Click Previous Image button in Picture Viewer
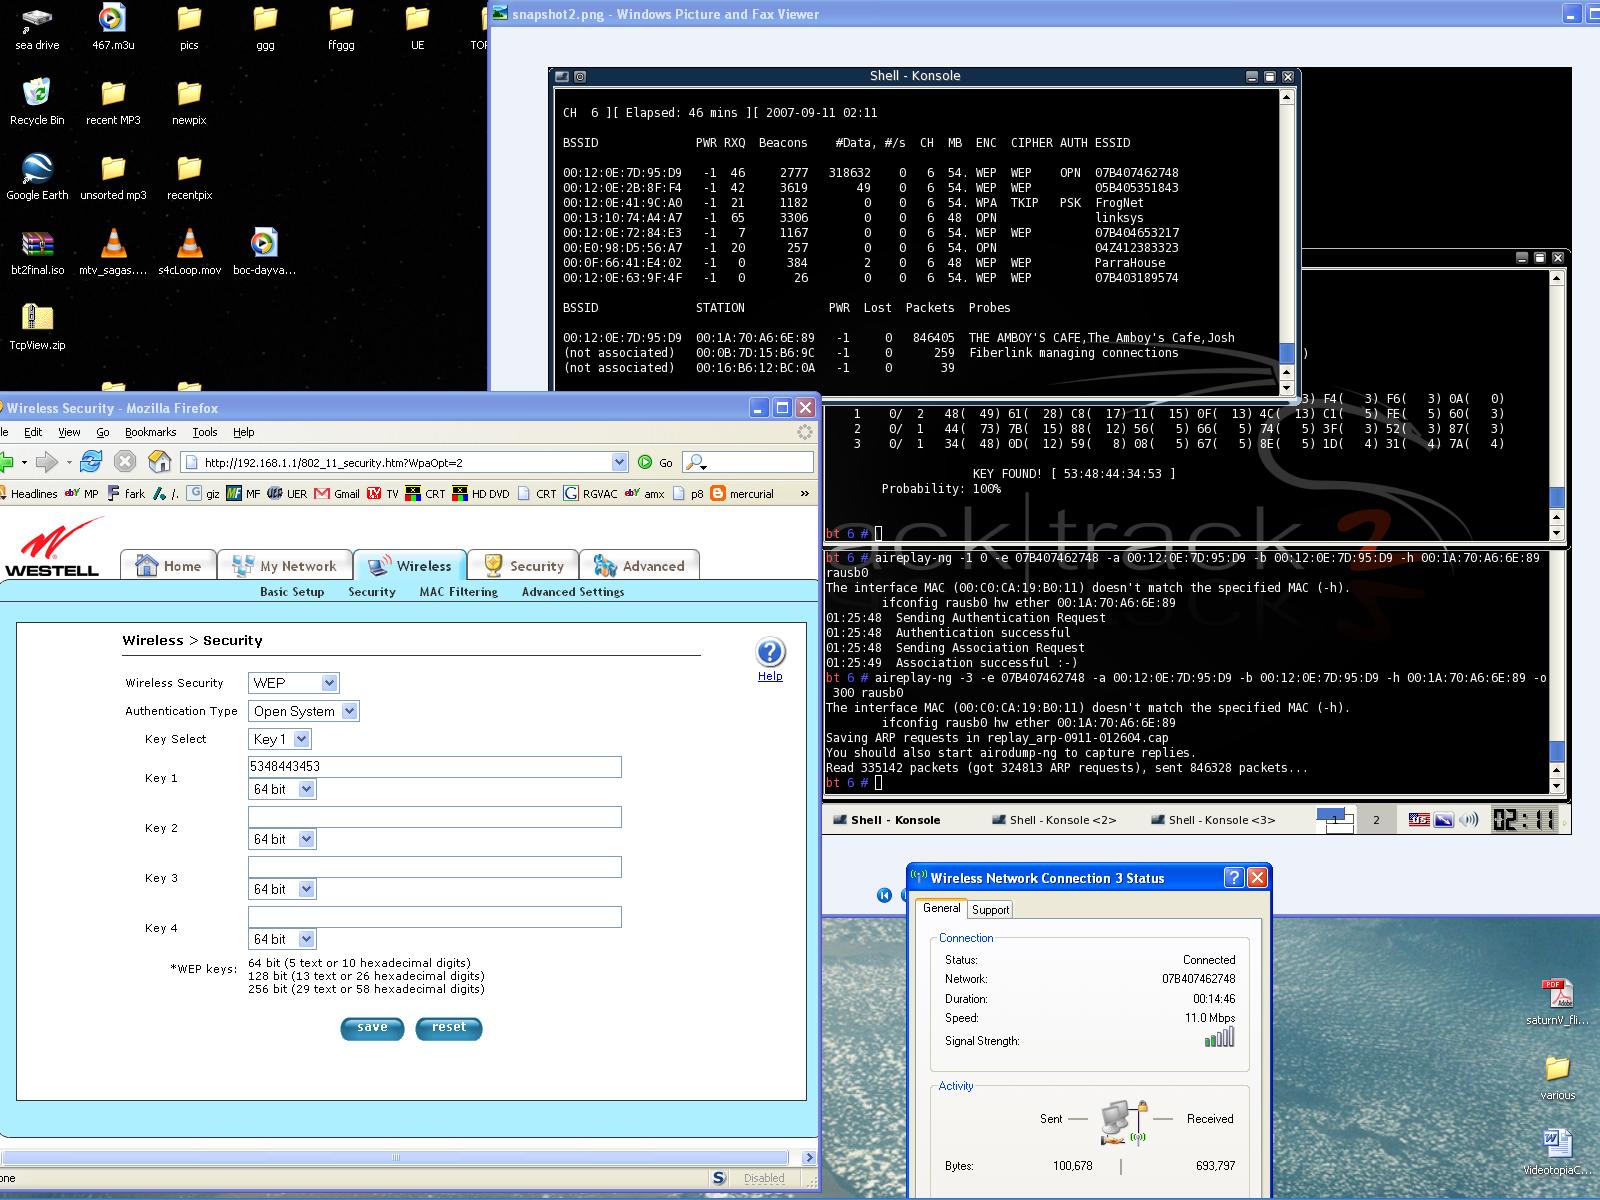 tap(884, 895)
